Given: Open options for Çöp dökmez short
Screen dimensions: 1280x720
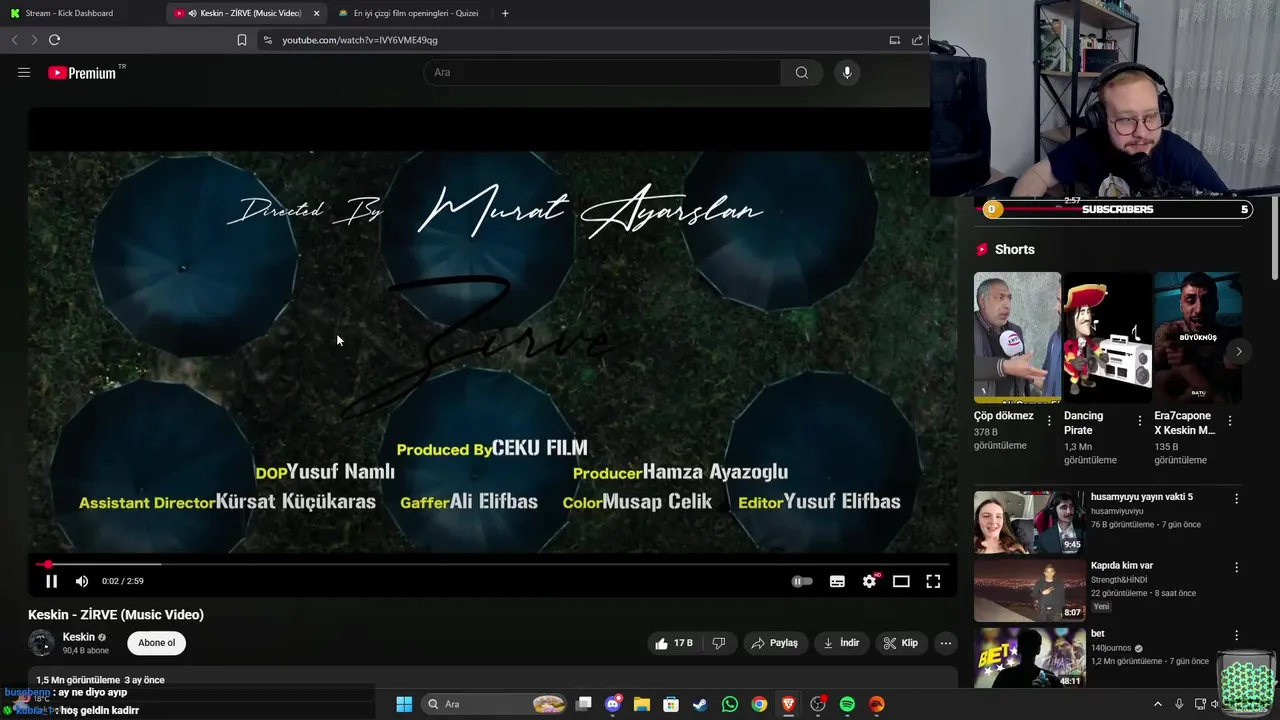Looking at the screenshot, I should click(1049, 421).
